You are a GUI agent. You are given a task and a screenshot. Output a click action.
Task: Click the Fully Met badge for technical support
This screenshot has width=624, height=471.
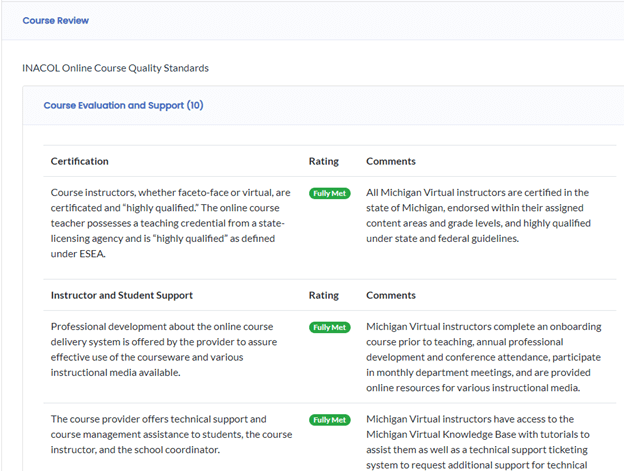point(329,420)
